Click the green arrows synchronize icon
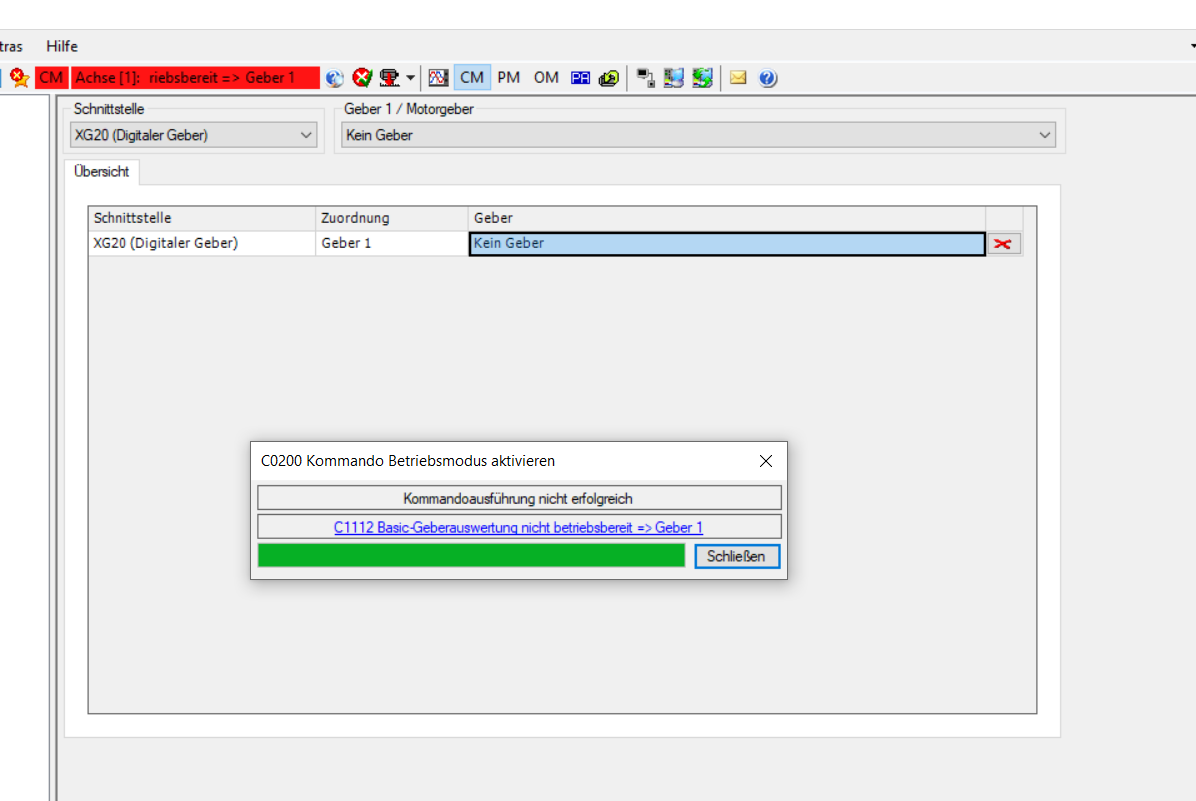The width and height of the screenshot is (1196, 801). pyautogui.click(x=702, y=78)
